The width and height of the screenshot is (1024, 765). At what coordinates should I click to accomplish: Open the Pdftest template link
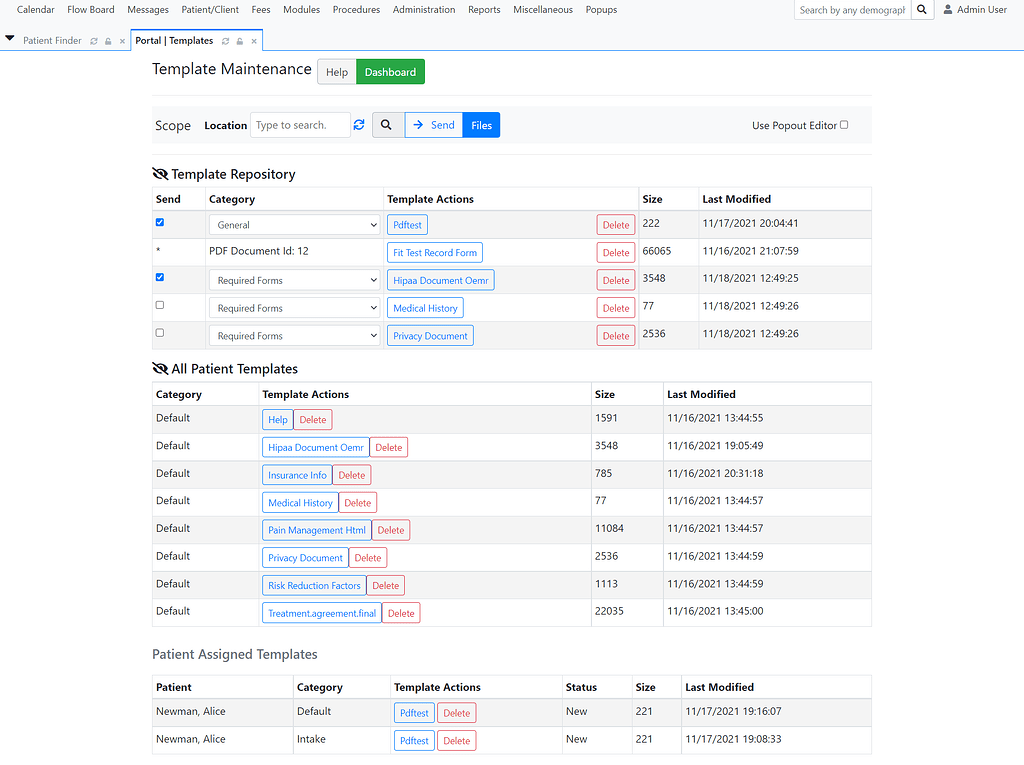pyautogui.click(x=406, y=224)
